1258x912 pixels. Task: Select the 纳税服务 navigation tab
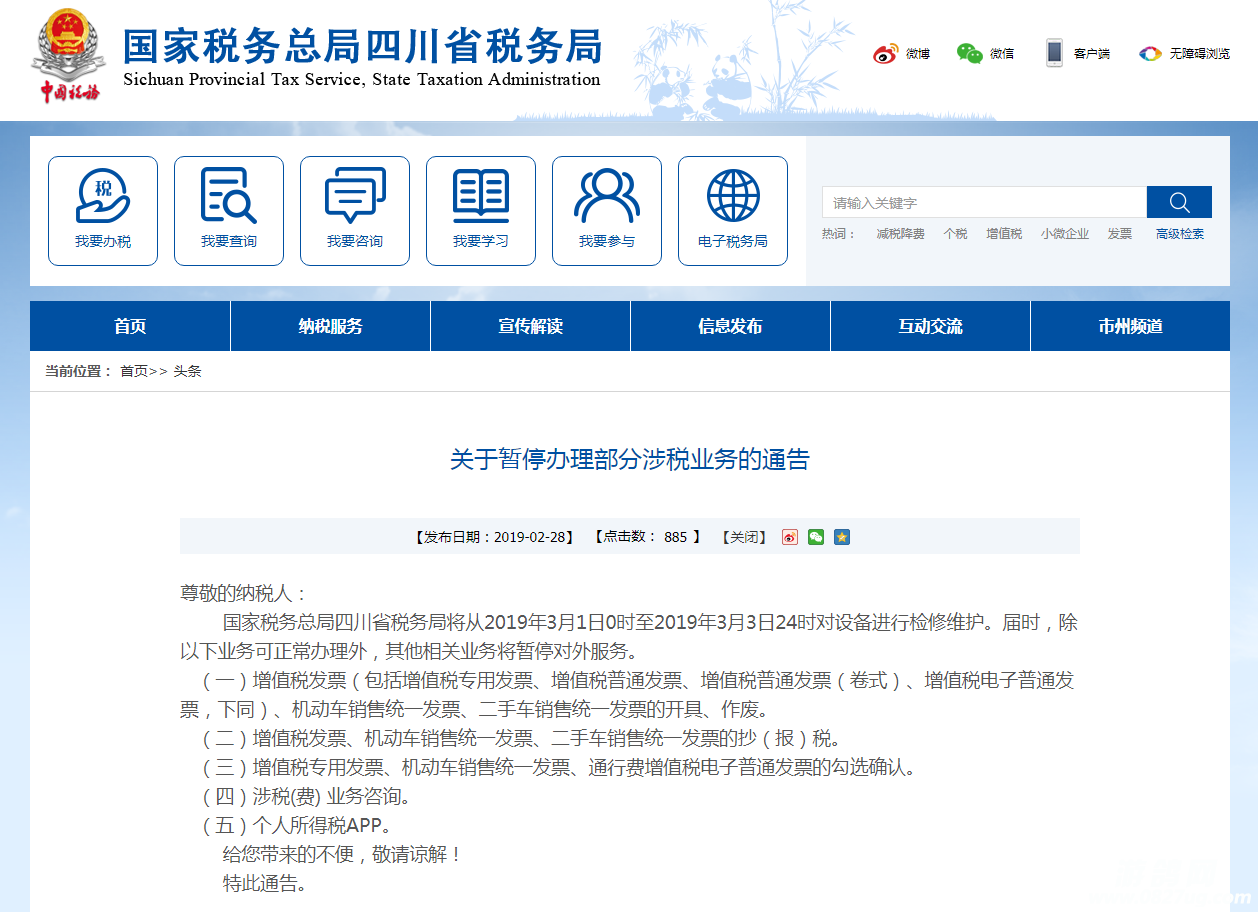click(x=330, y=326)
